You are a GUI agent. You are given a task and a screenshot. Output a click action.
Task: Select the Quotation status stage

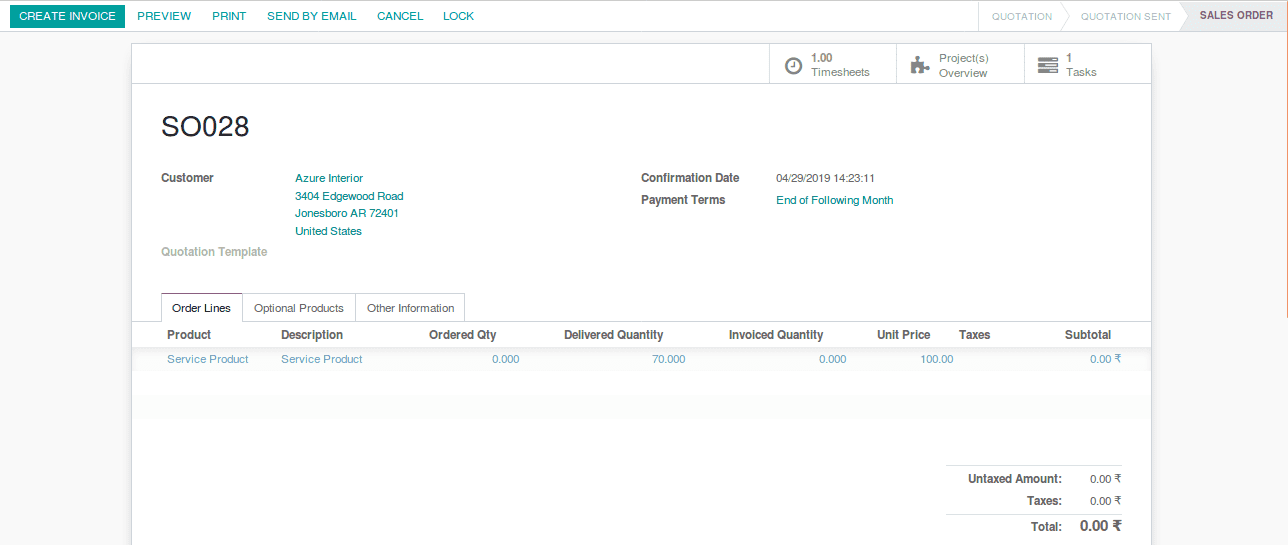pyautogui.click(x=1022, y=16)
